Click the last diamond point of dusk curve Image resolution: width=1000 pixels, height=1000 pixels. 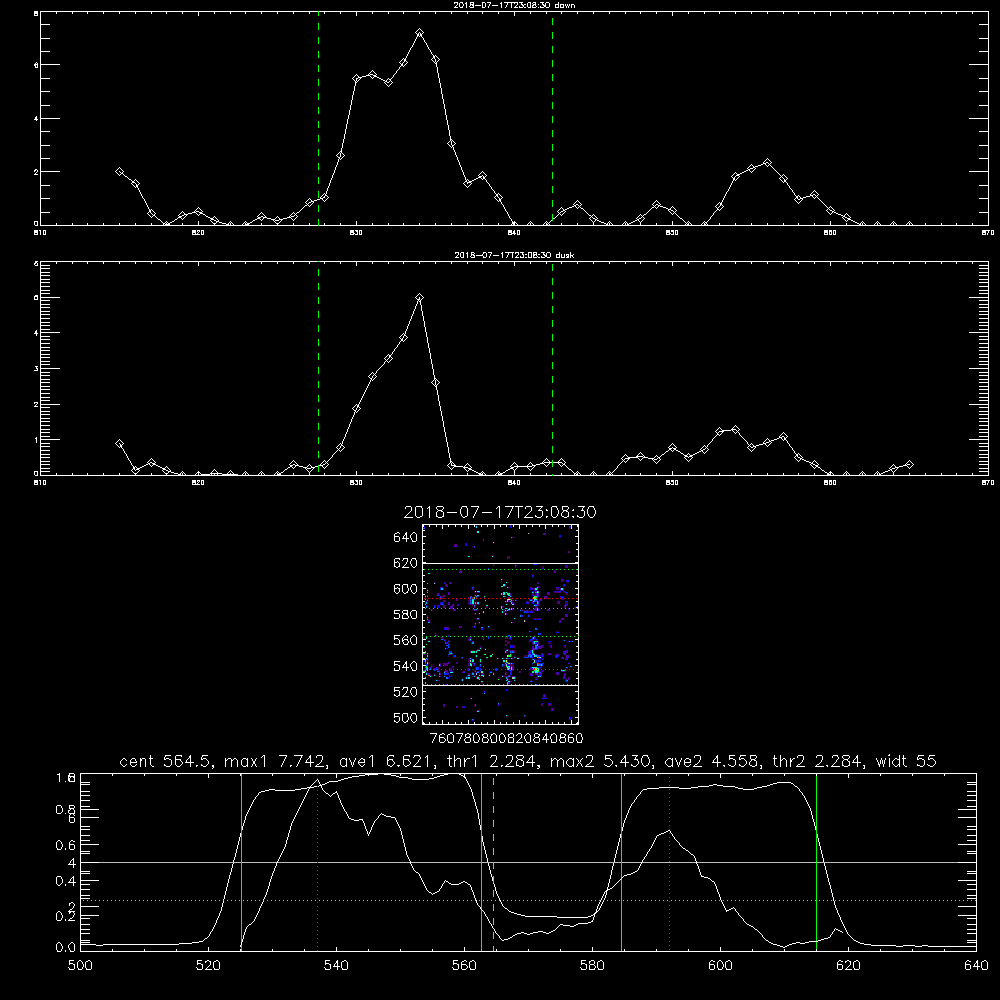point(909,464)
